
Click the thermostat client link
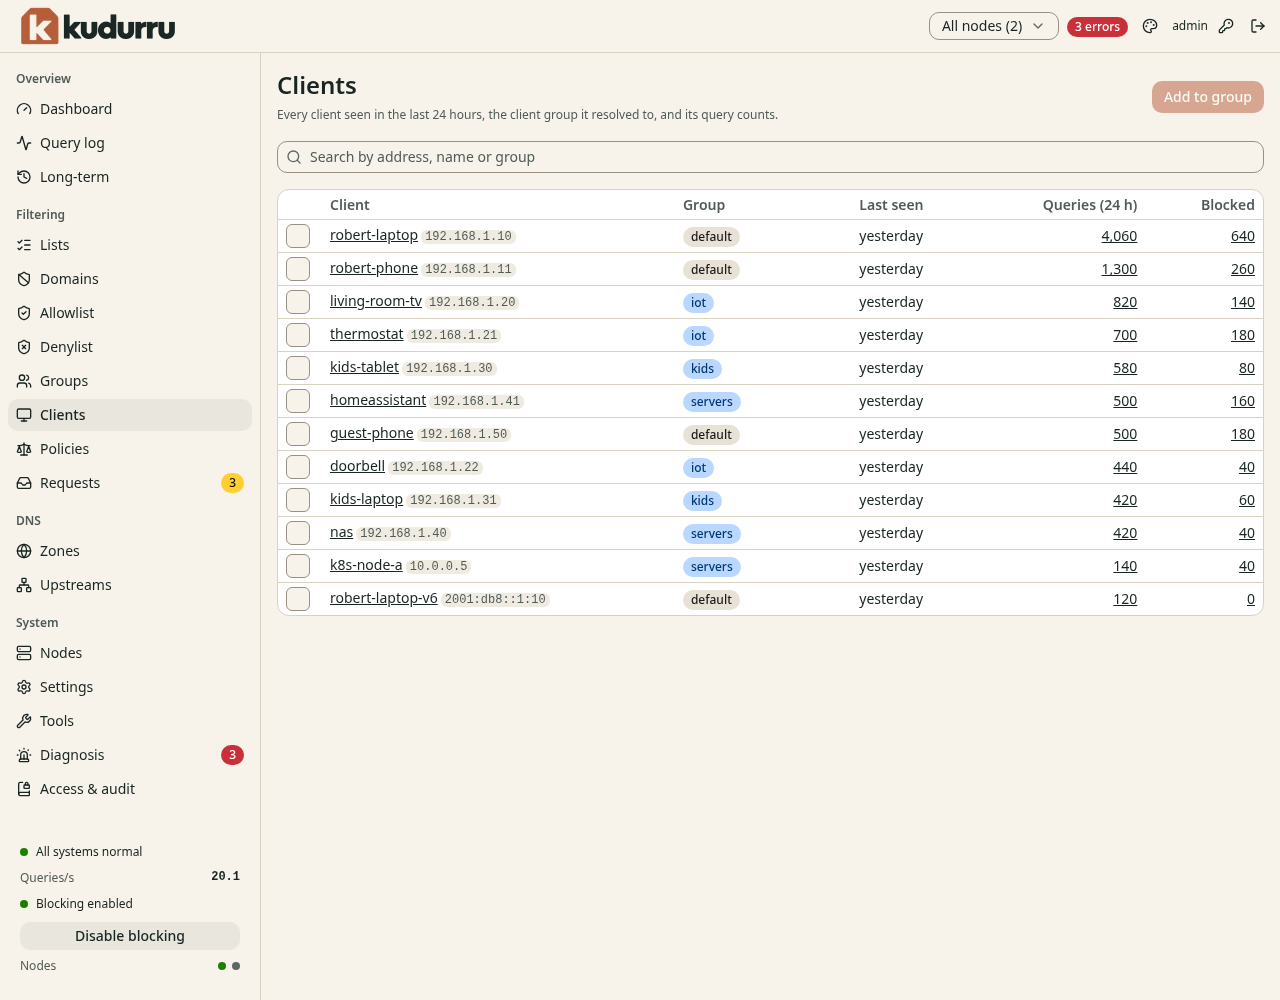click(366, 334)
